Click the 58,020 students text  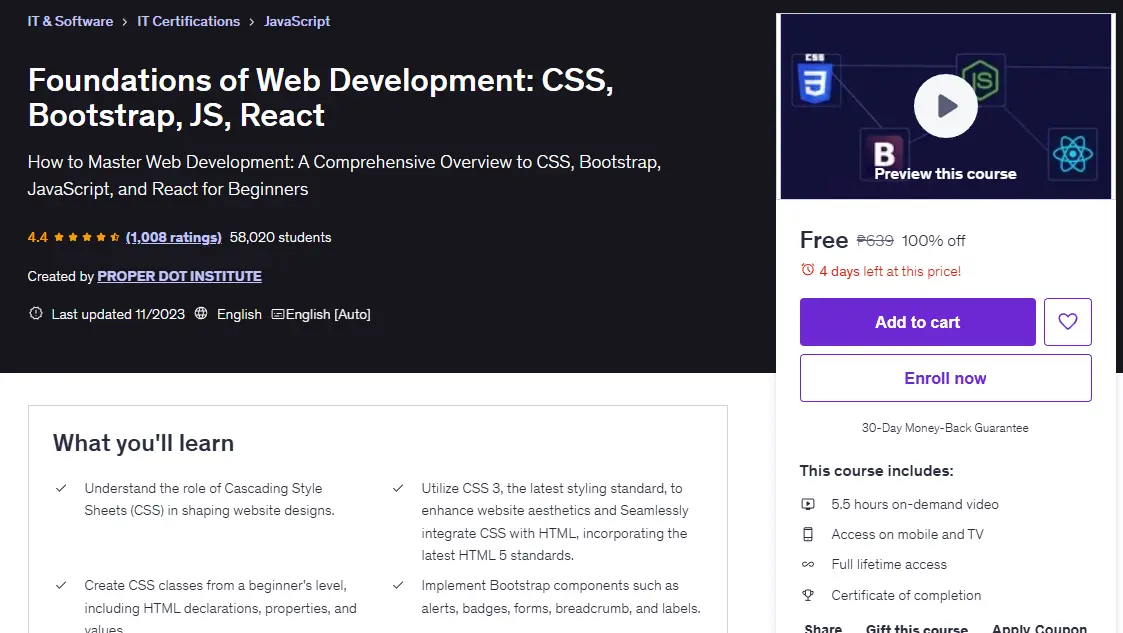[280, 237]
